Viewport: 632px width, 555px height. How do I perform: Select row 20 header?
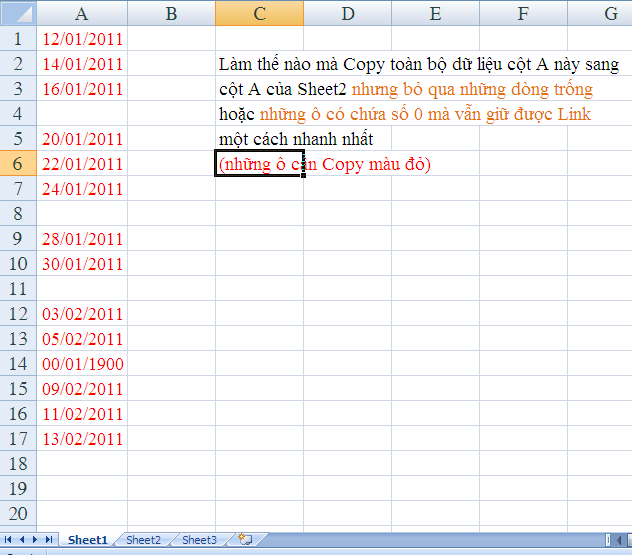tap(18, 513)
